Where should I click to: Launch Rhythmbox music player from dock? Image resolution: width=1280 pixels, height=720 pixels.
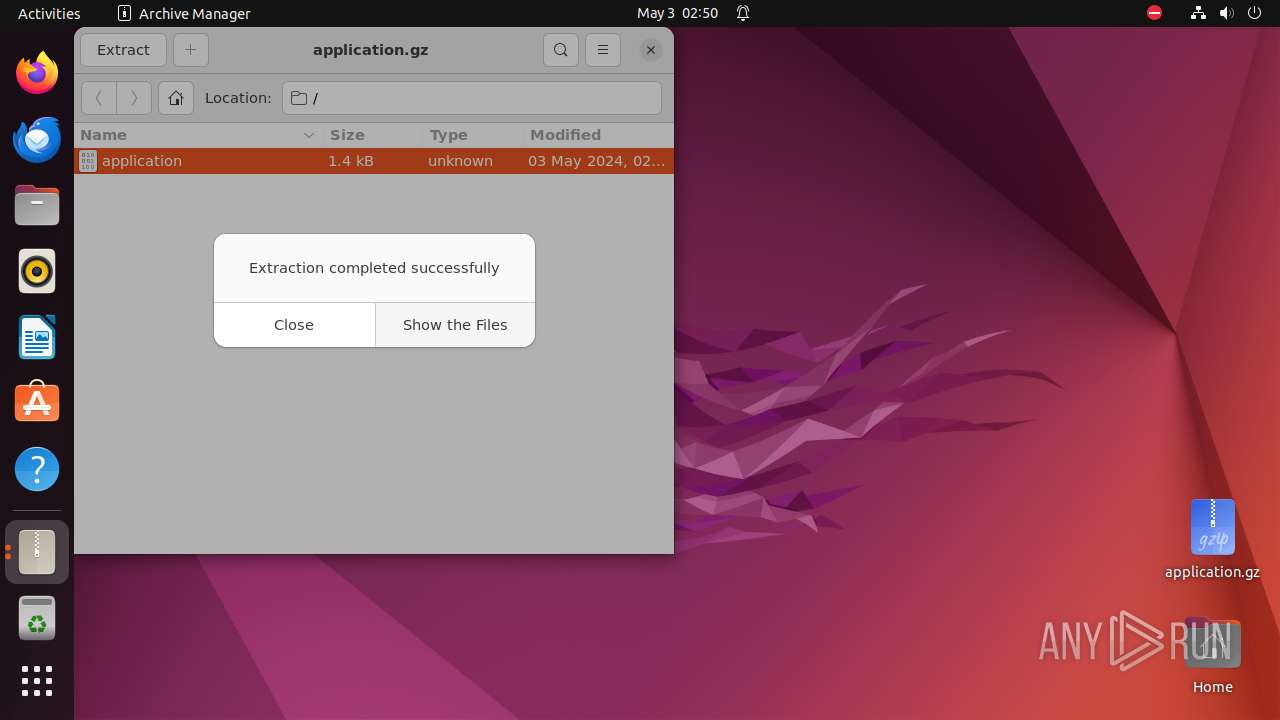pyautogui.click(x=37, y=271)
